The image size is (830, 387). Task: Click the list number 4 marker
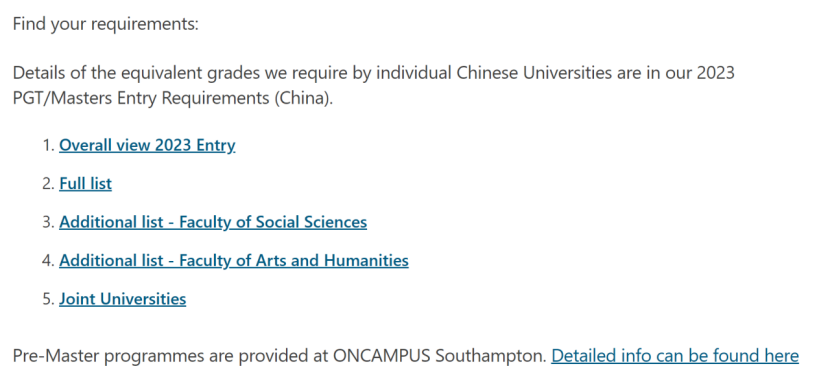pos(49,261)
